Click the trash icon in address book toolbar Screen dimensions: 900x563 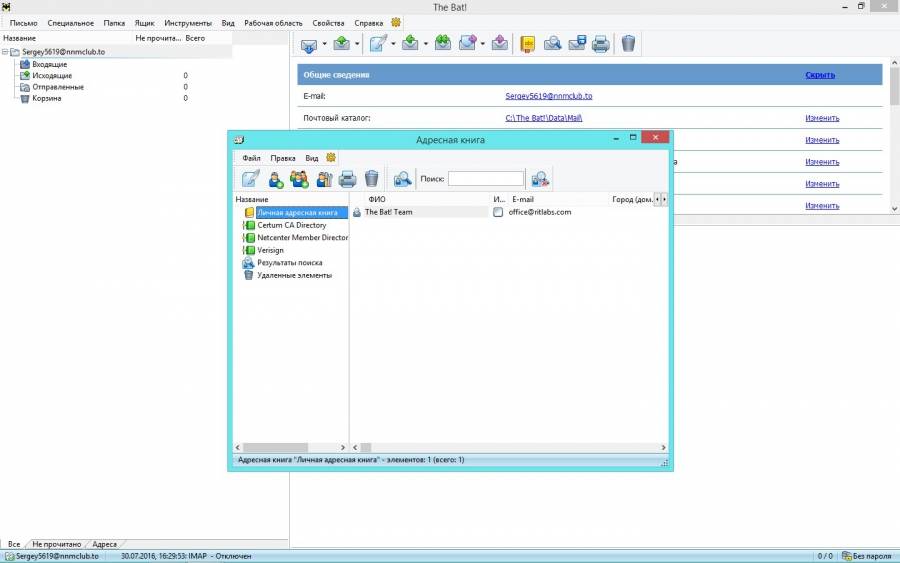[371, 179]
